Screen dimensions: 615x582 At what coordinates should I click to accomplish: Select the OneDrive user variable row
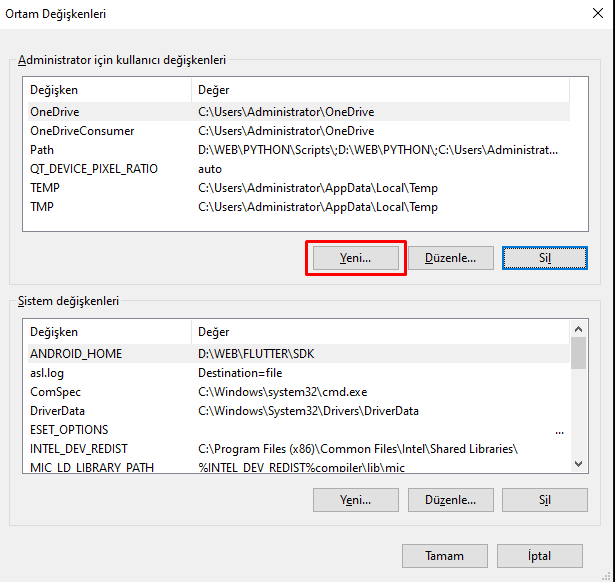(x=55, y=112)
